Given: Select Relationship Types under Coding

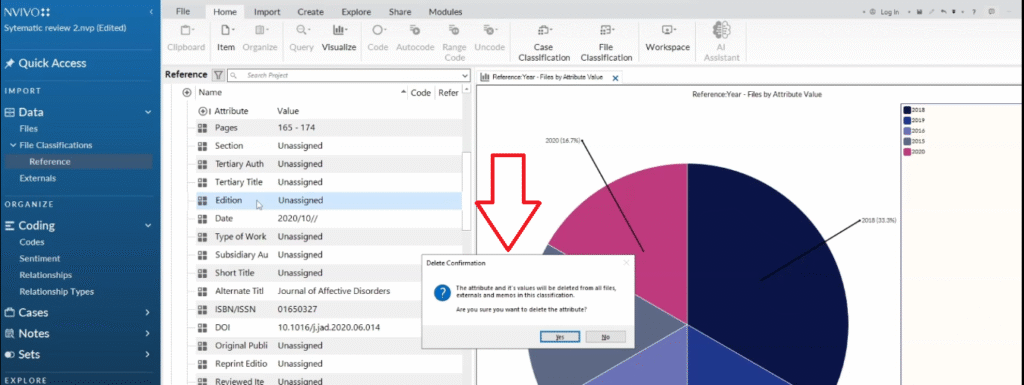Looking at the screenshot, I should click(57, 292).
